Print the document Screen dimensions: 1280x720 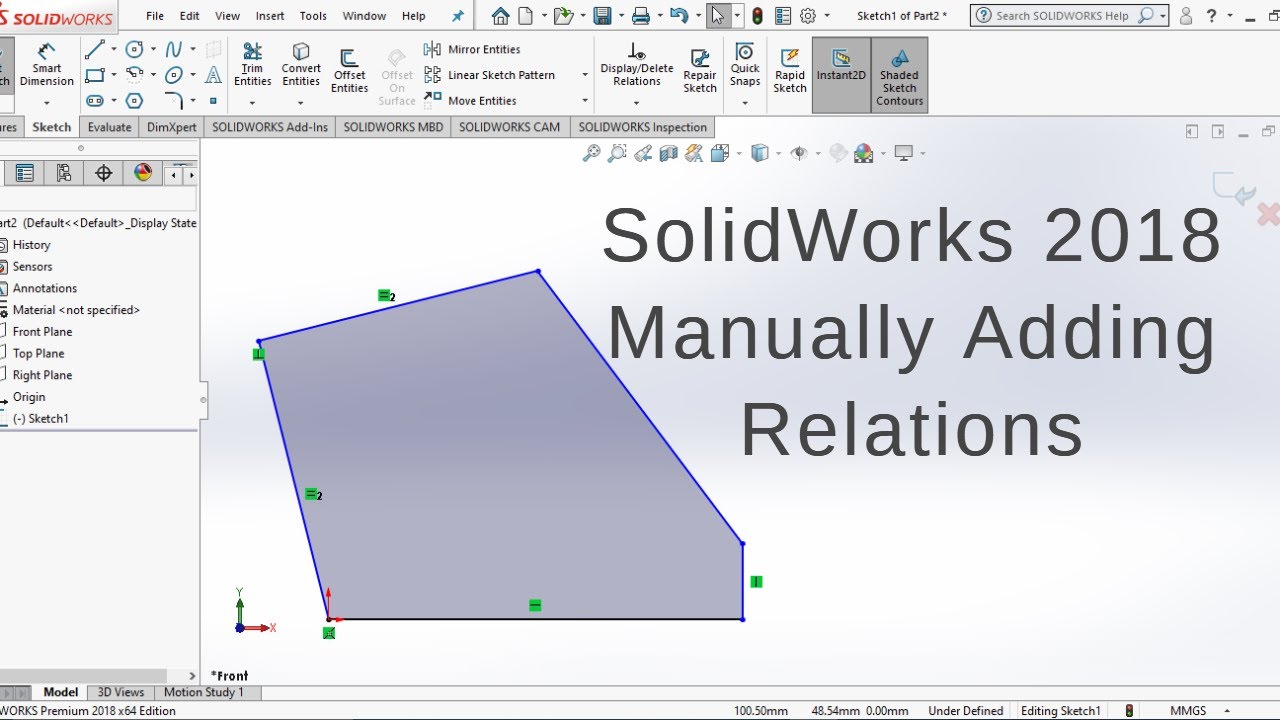641,15
